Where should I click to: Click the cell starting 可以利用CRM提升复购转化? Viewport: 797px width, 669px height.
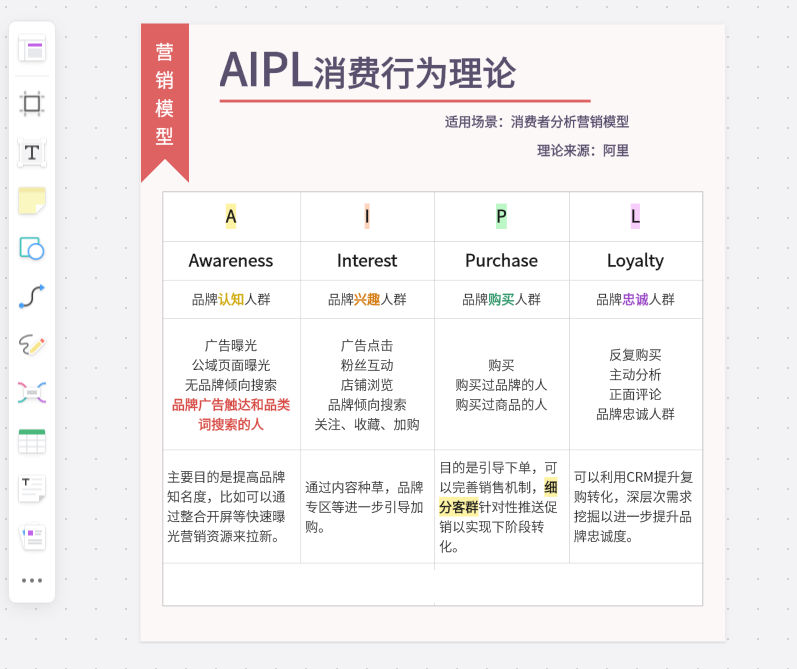(636, 506)
